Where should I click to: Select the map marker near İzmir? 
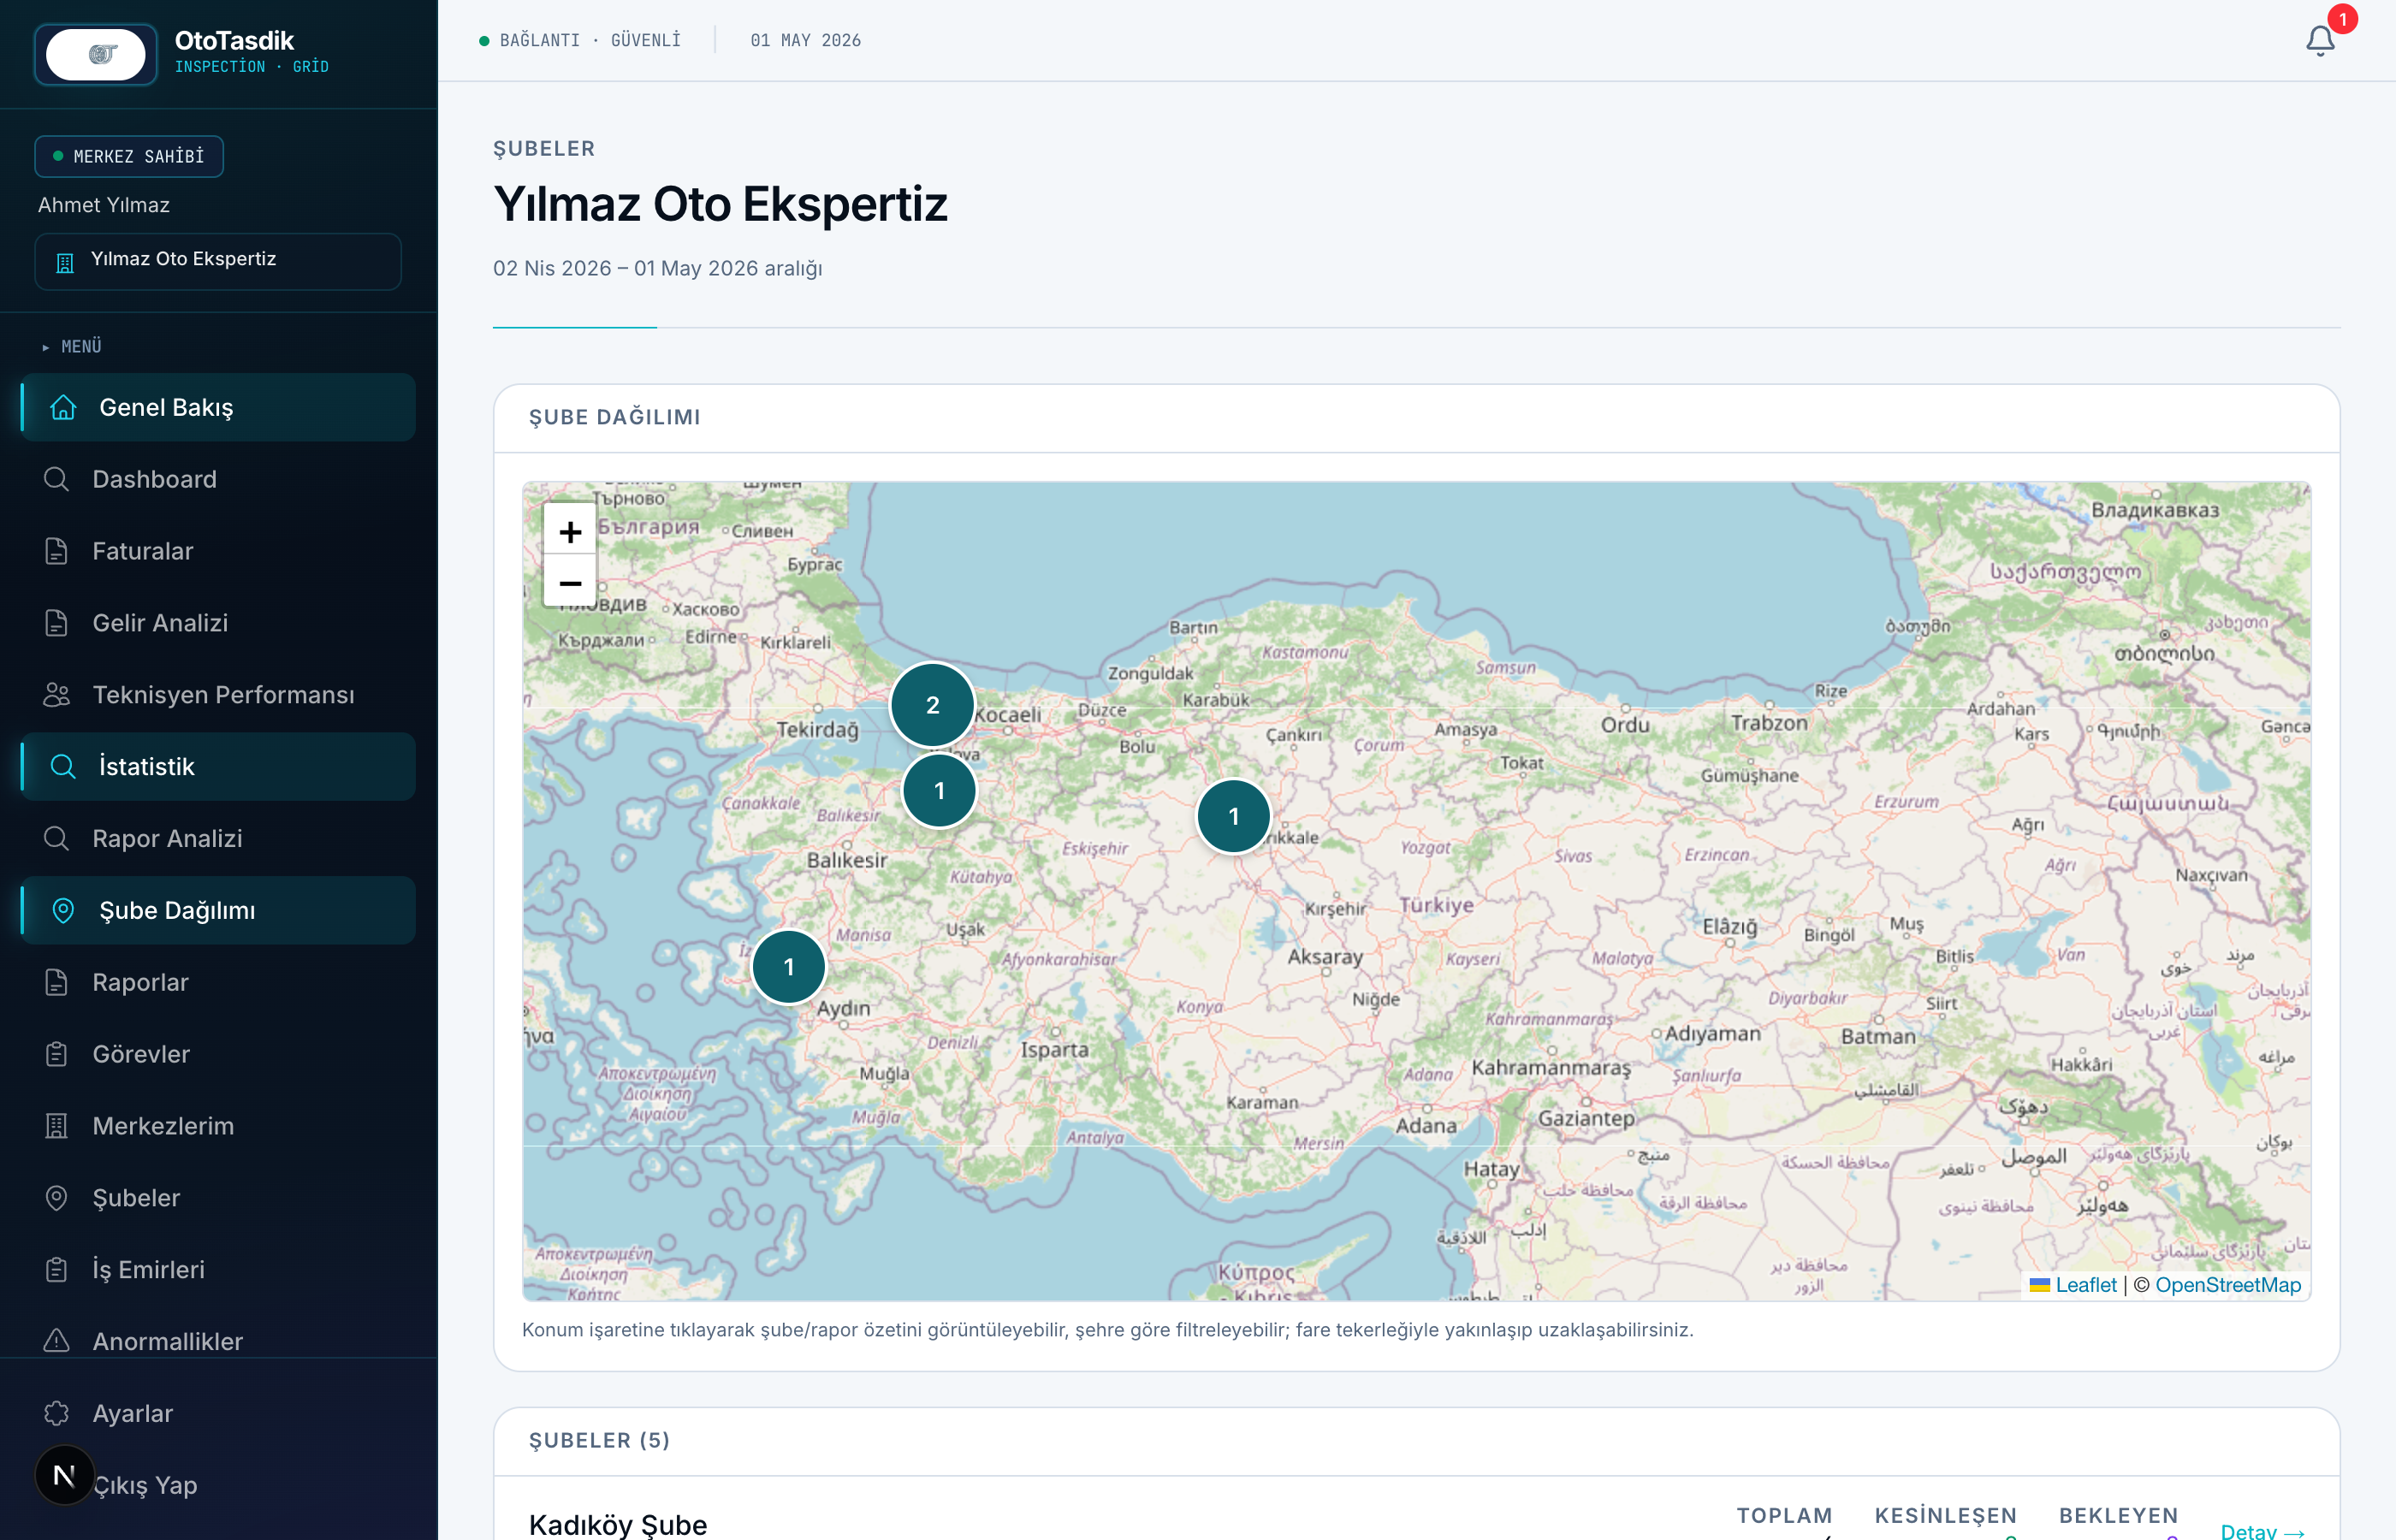(x=789, y=967)
